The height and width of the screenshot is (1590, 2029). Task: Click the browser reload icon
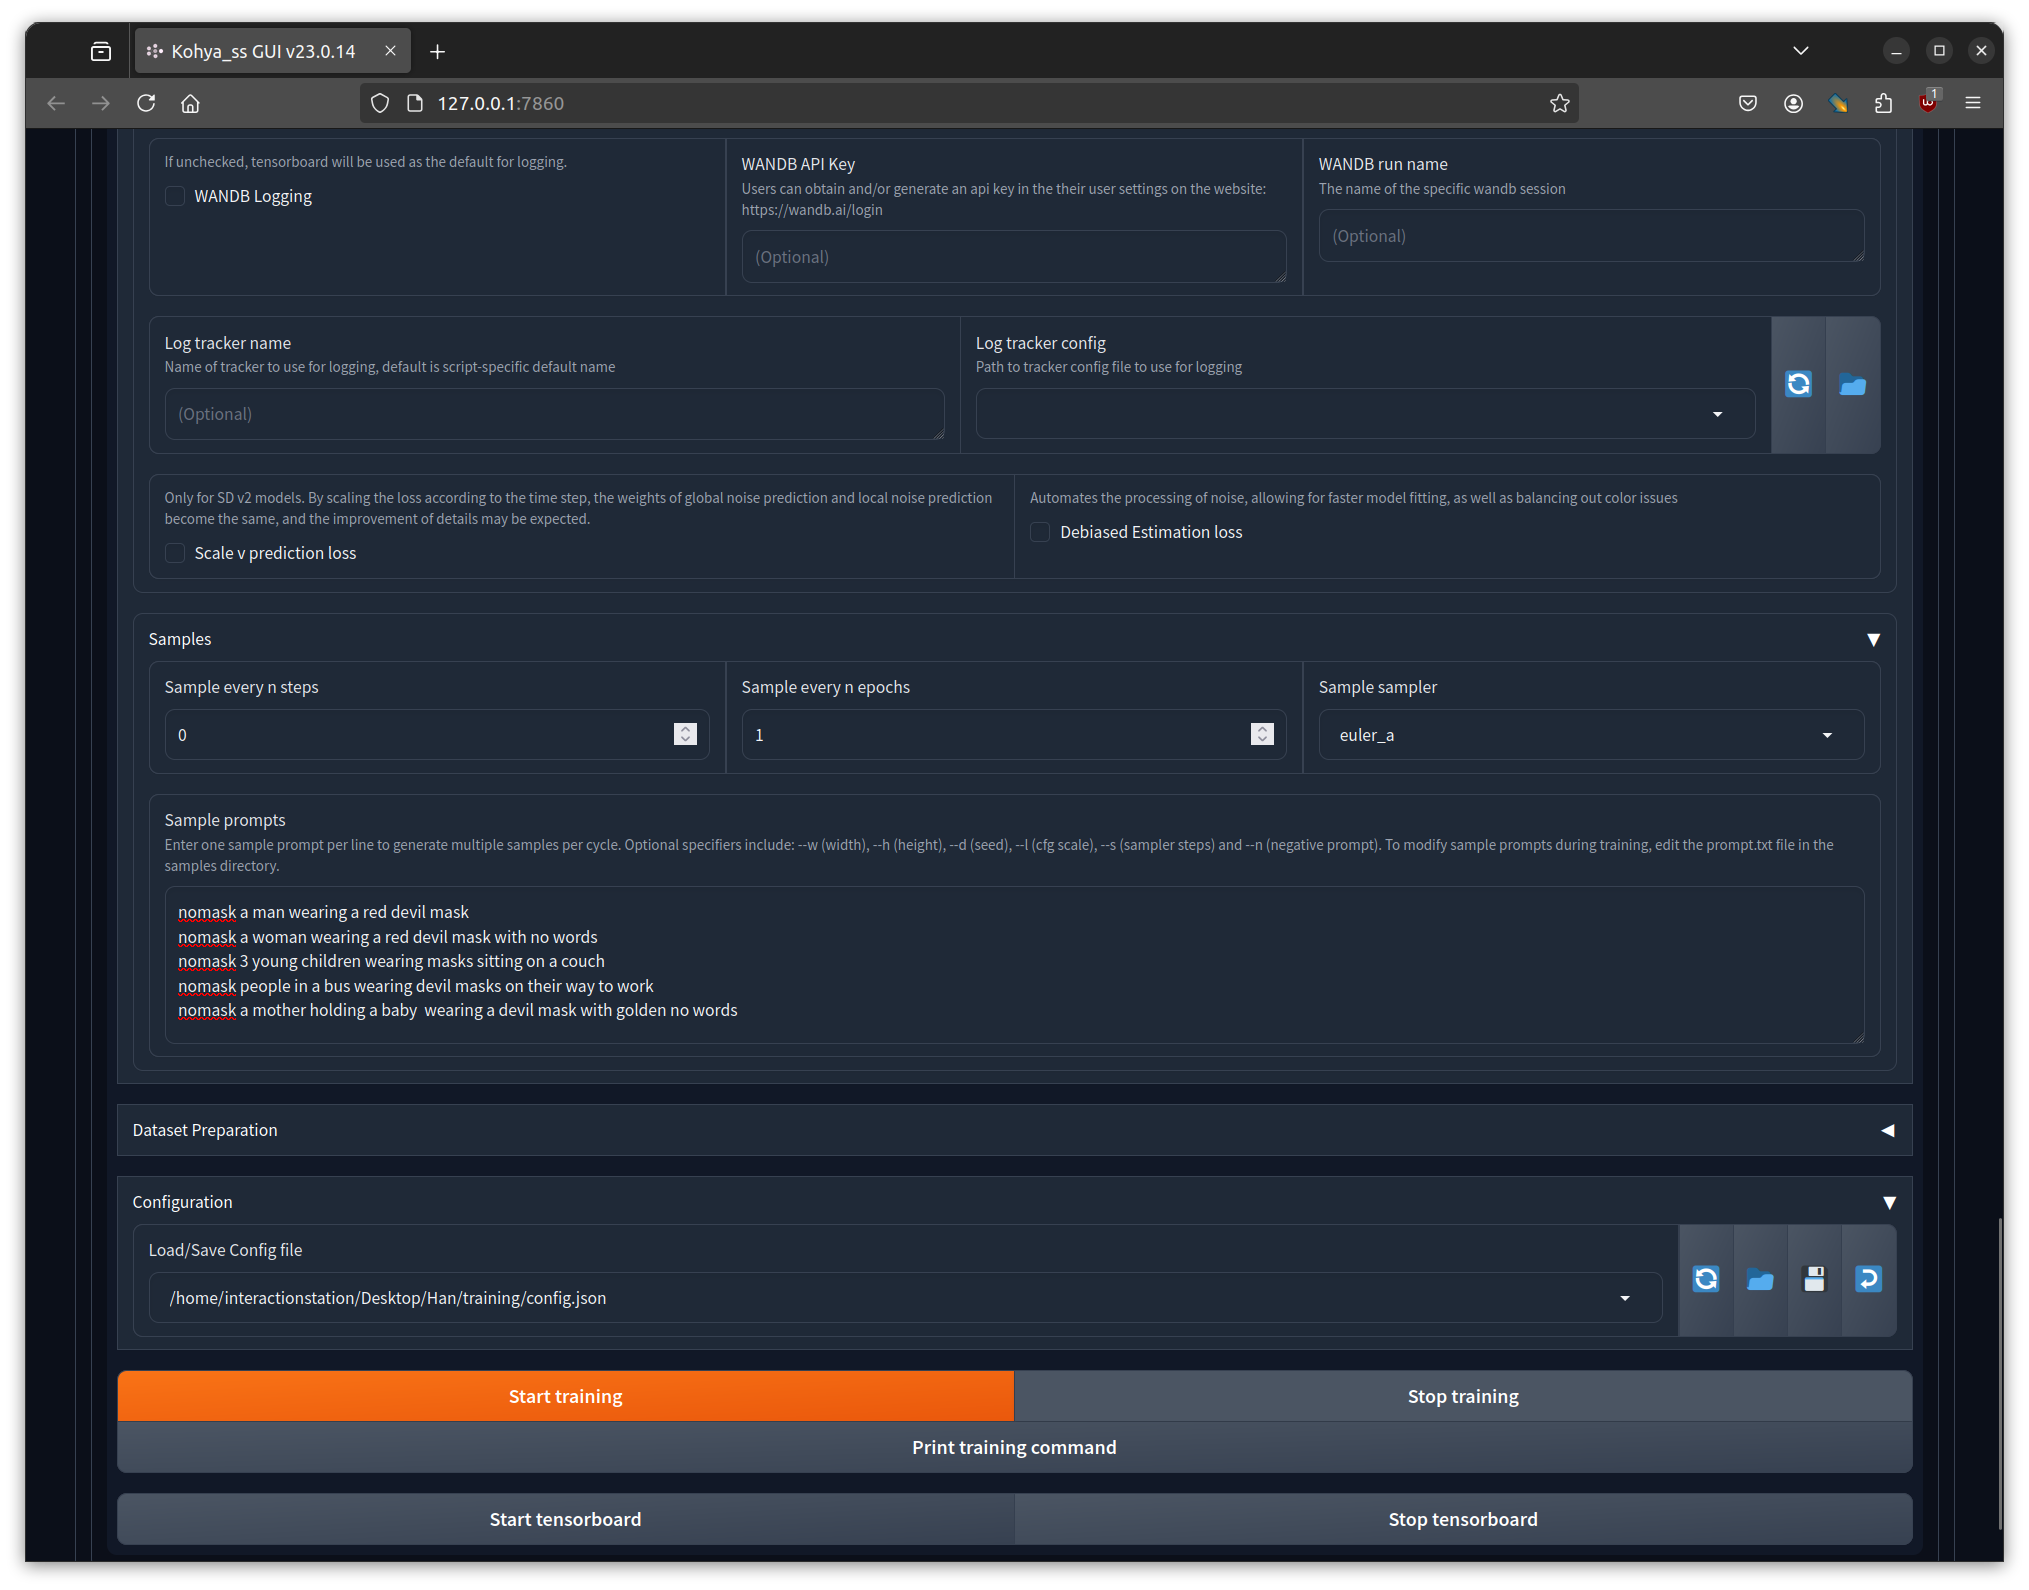[x=146, y=103]
